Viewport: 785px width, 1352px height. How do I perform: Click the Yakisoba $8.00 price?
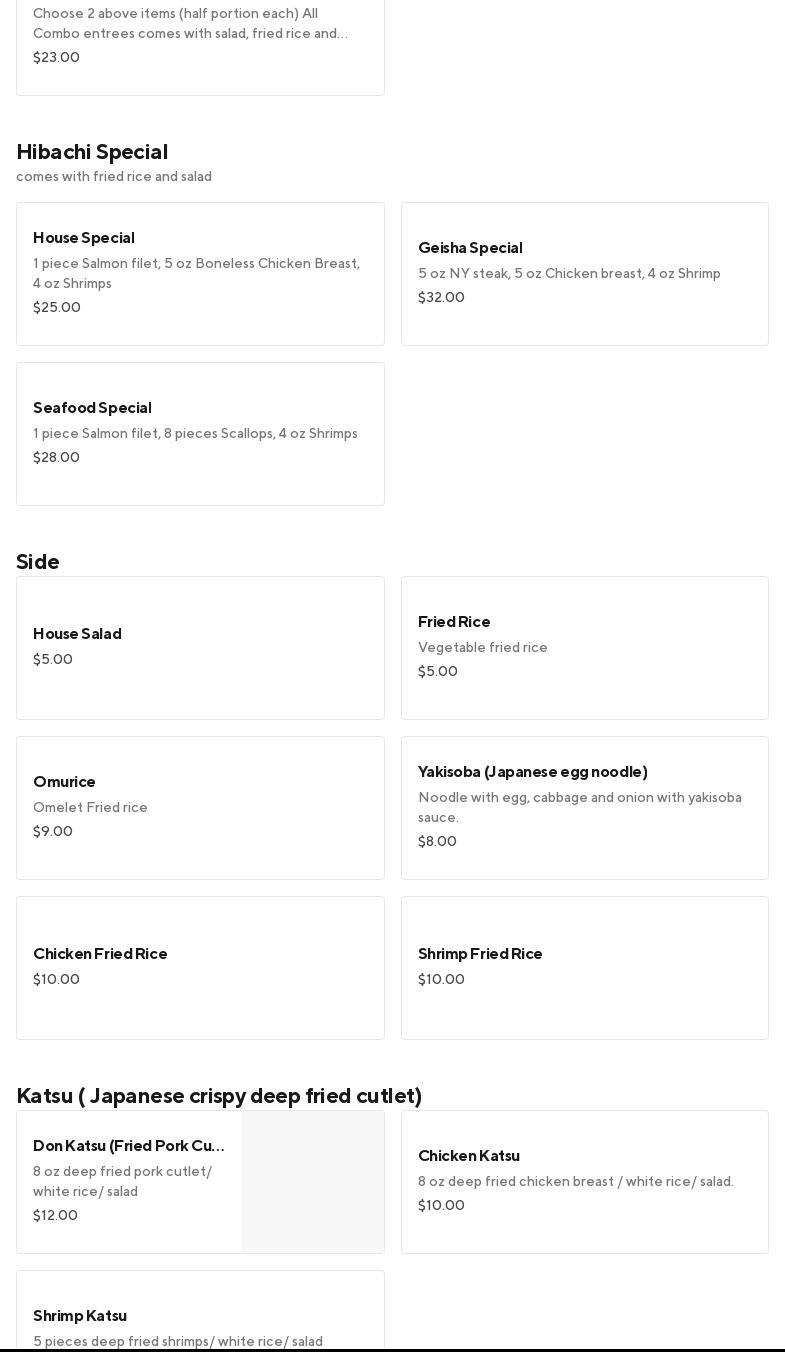[437, 841]
